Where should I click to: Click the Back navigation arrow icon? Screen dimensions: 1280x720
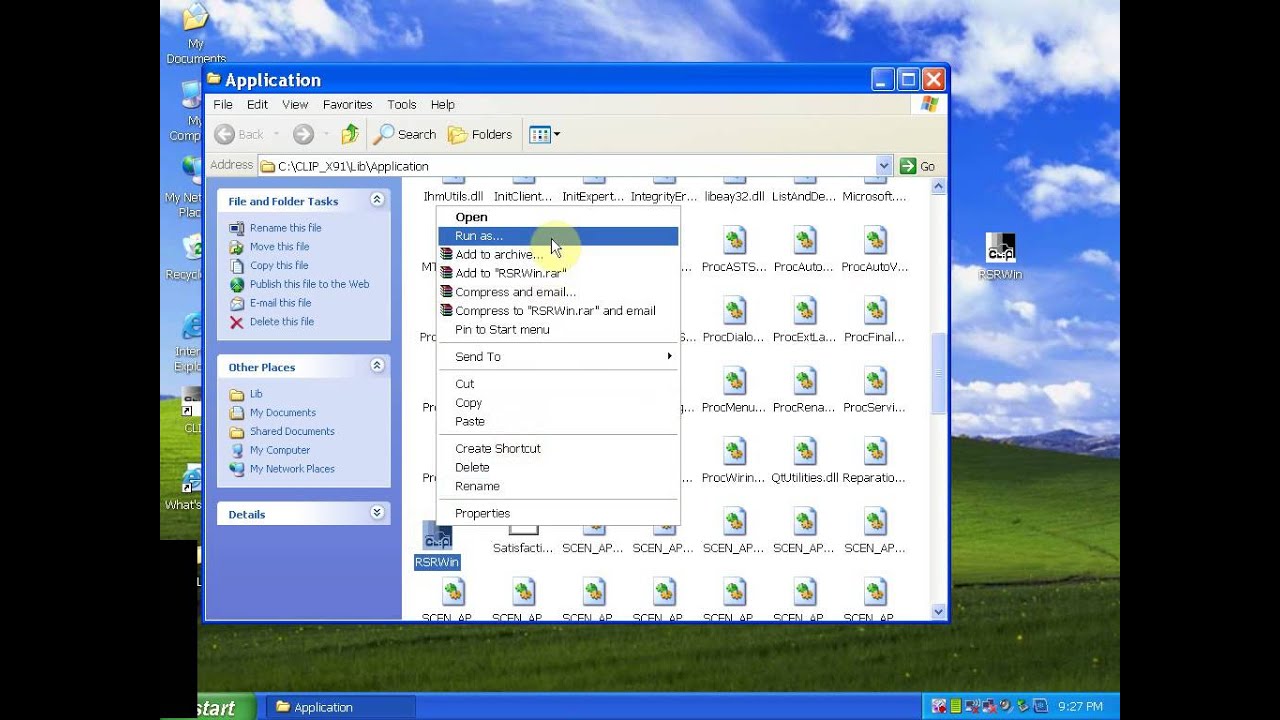pyautogui.click(x=225, y=134)
